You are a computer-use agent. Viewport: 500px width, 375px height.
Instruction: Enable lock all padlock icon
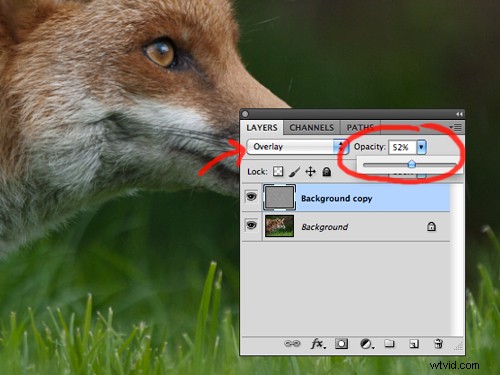(327, 172)
